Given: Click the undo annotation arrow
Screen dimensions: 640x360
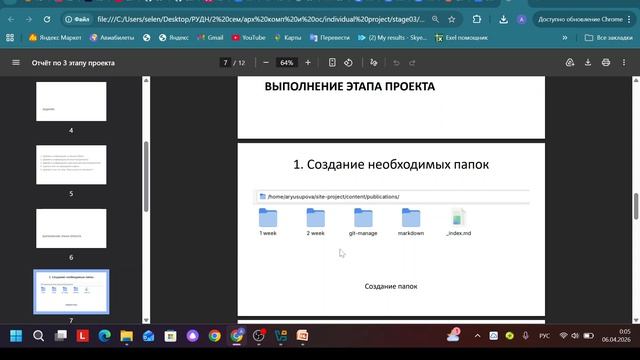Looking at the screenshot, I should [396, 63].
